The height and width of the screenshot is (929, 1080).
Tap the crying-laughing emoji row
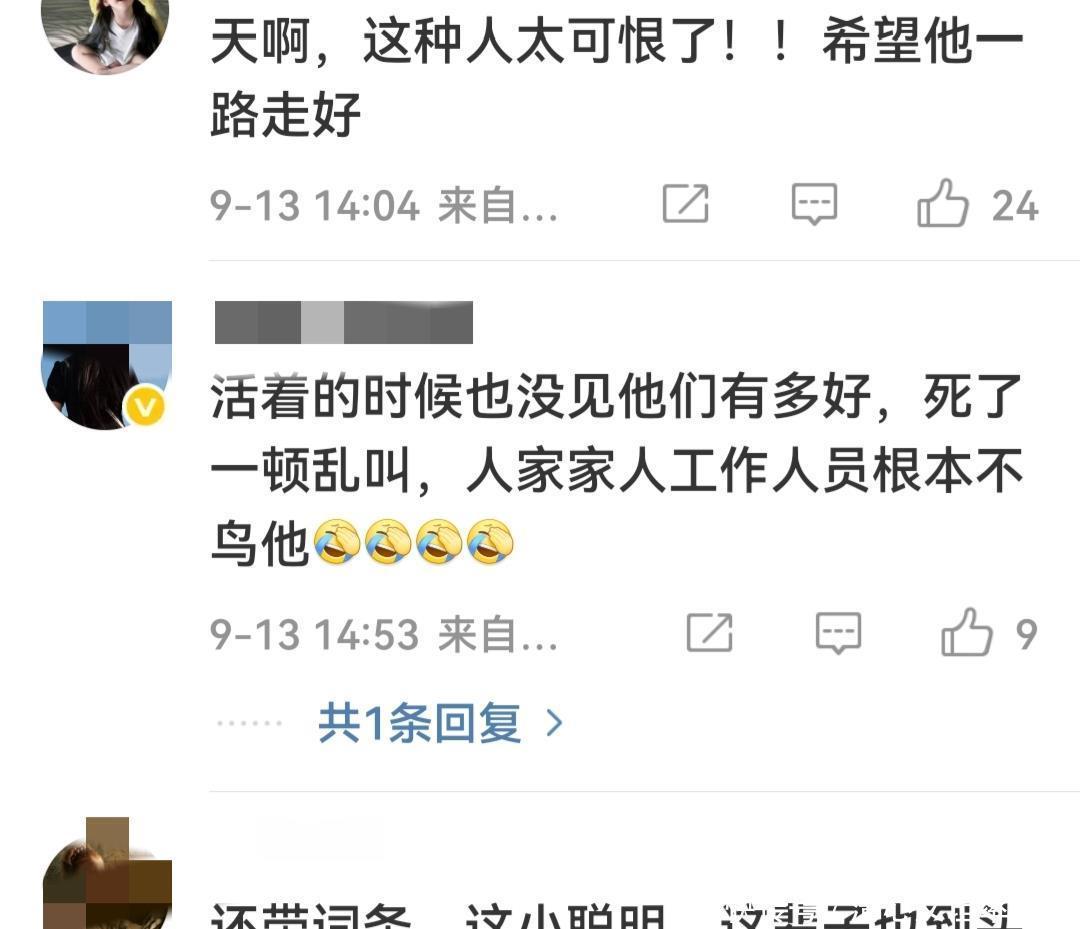click(413, 542)
